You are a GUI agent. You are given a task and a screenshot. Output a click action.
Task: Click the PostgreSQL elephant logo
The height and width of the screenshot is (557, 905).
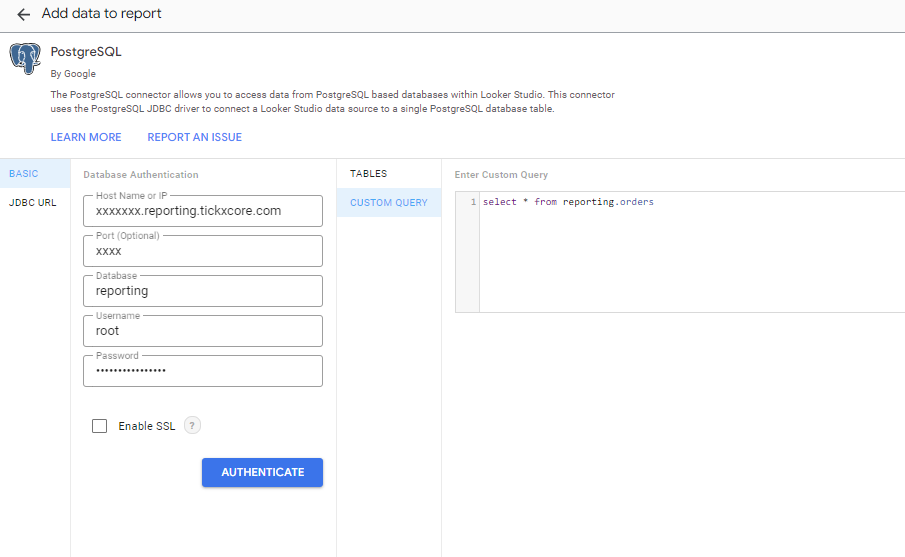tap(25, 59)
